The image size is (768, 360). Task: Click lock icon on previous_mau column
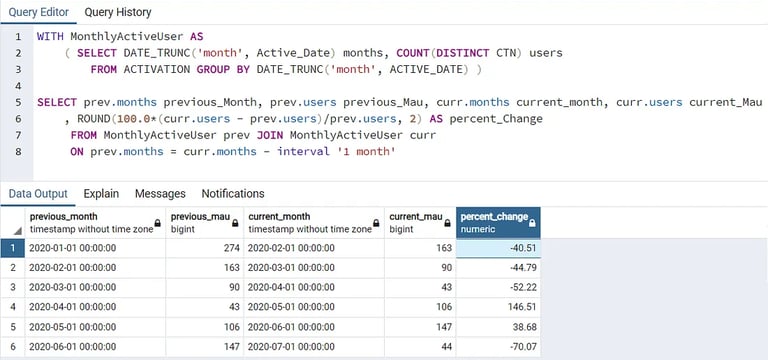point(236,223)
